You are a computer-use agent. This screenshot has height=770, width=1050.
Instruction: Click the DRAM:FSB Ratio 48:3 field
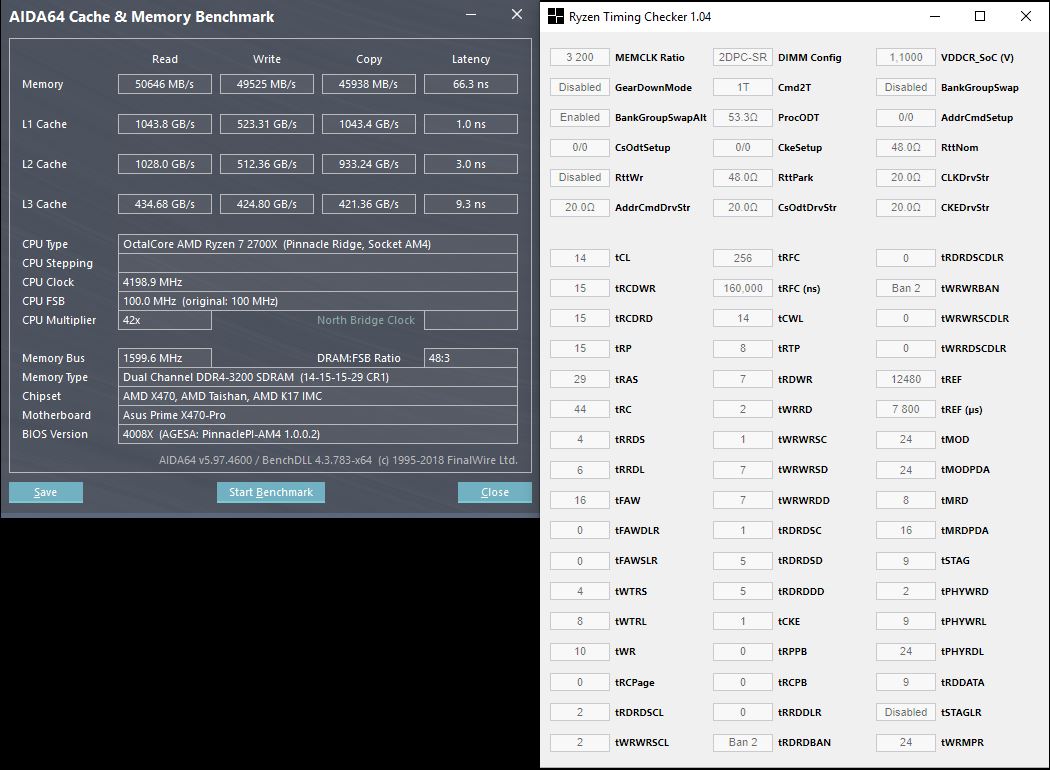[x=471, y=358]
